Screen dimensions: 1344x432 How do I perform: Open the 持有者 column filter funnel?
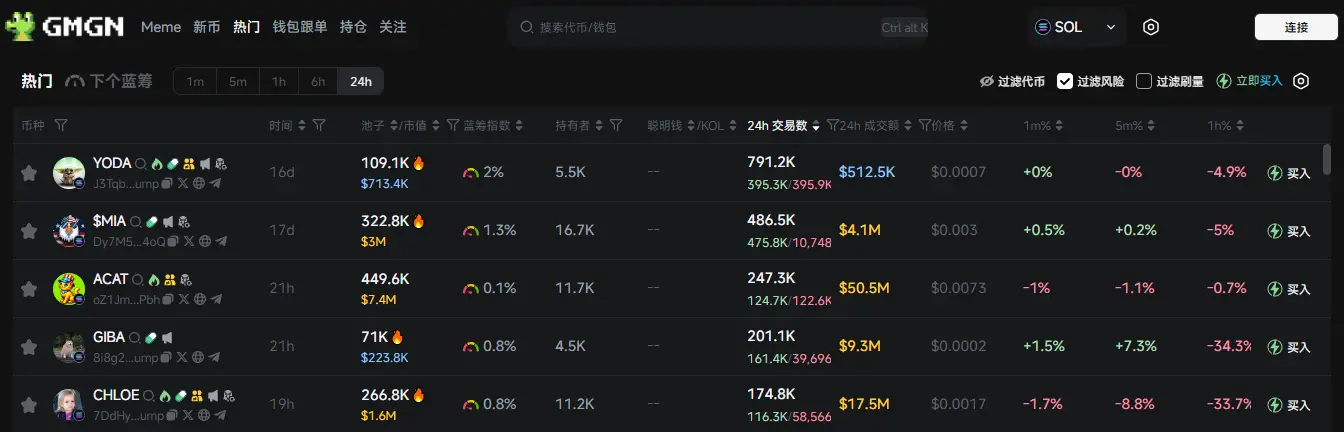pyautogui.click(x=616, y=125)
